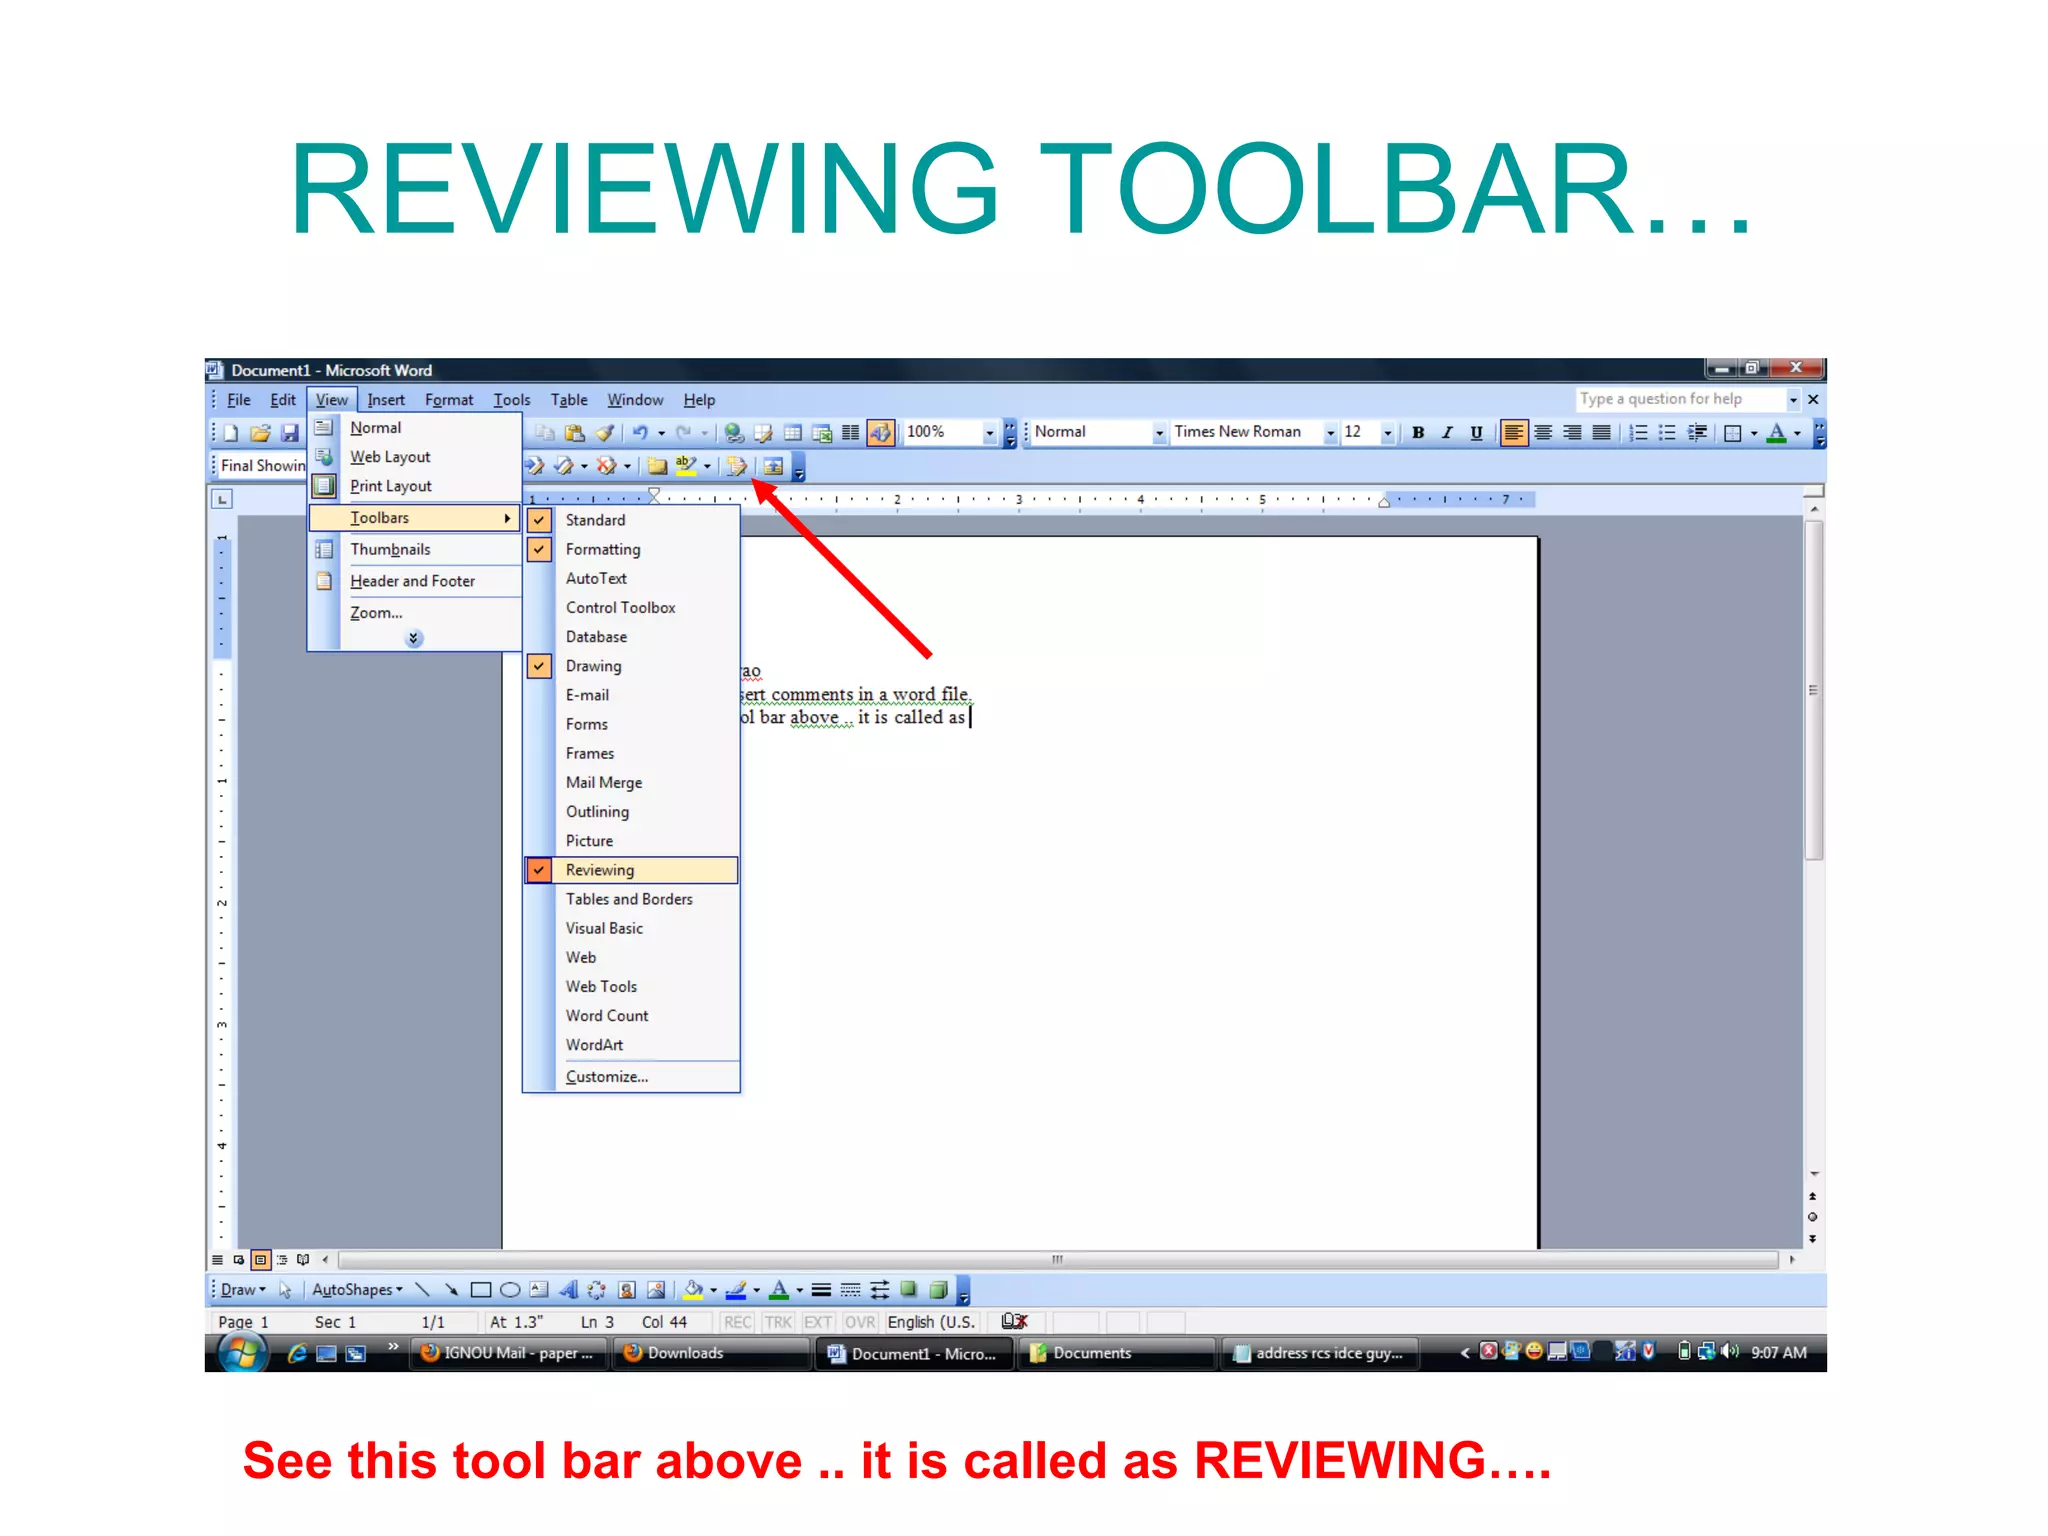
Task: Enable the Word Count toolbar
Action: (x=632, y=1016)
